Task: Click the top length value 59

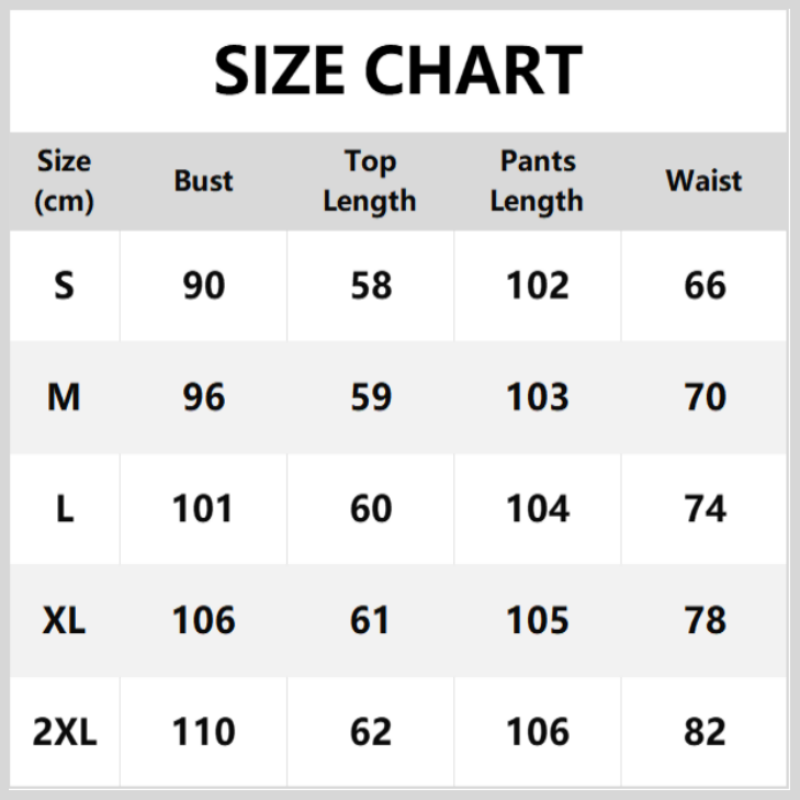Action: (371, 398)
